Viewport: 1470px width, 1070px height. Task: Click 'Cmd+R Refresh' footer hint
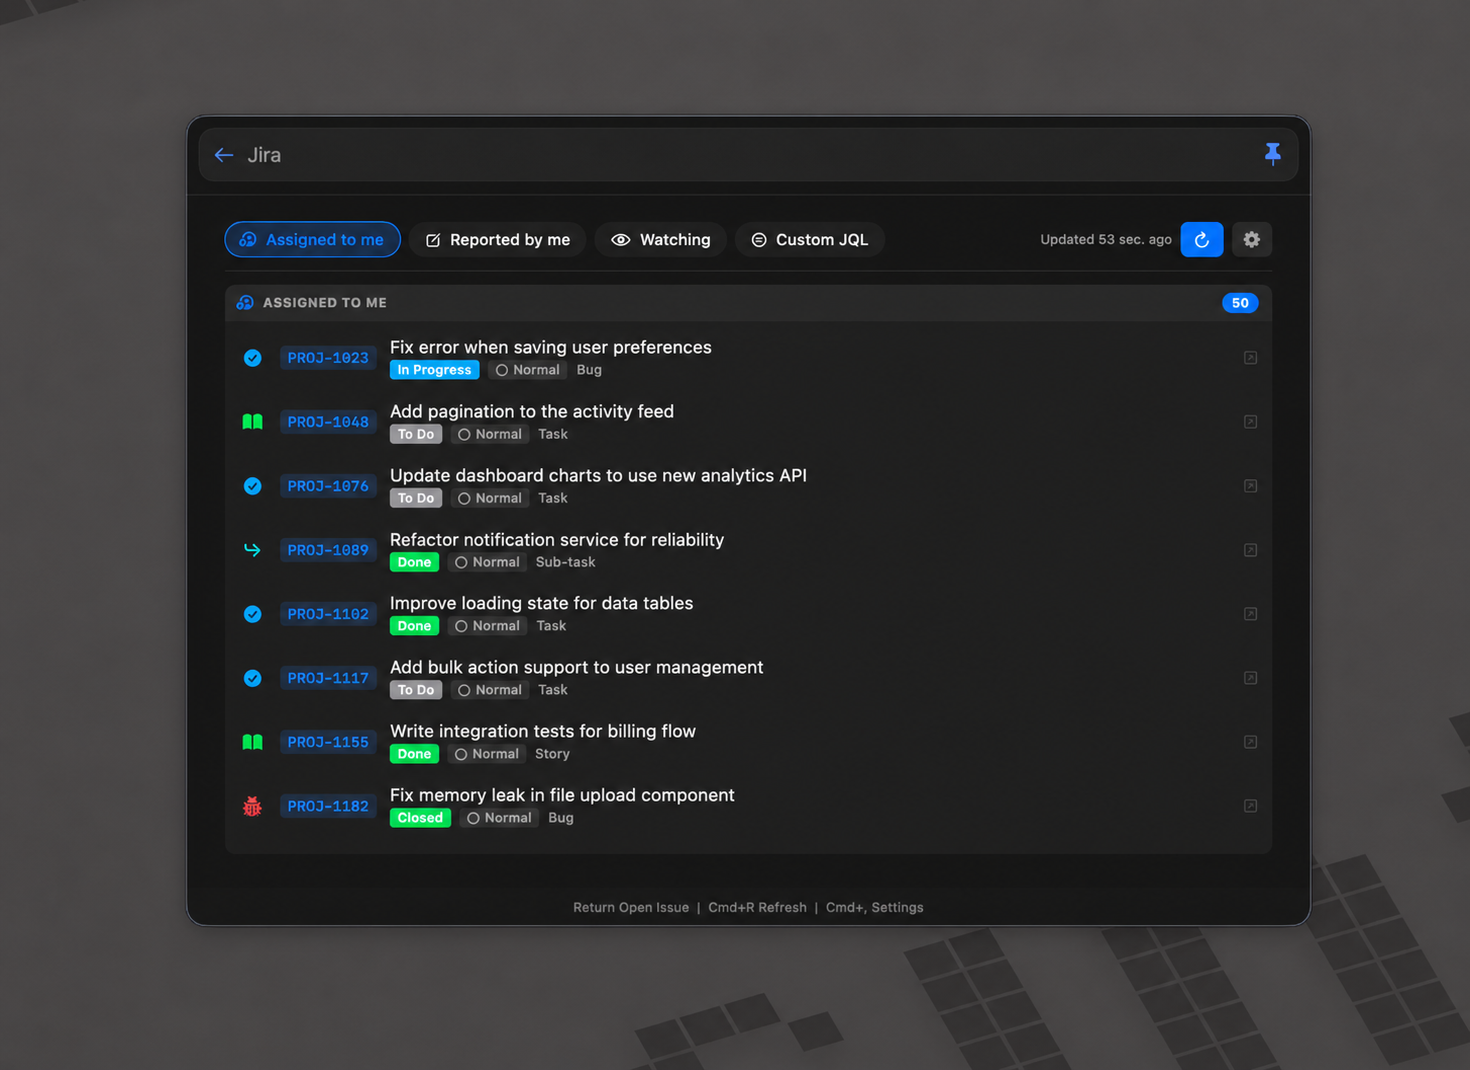tap(757, 907)
